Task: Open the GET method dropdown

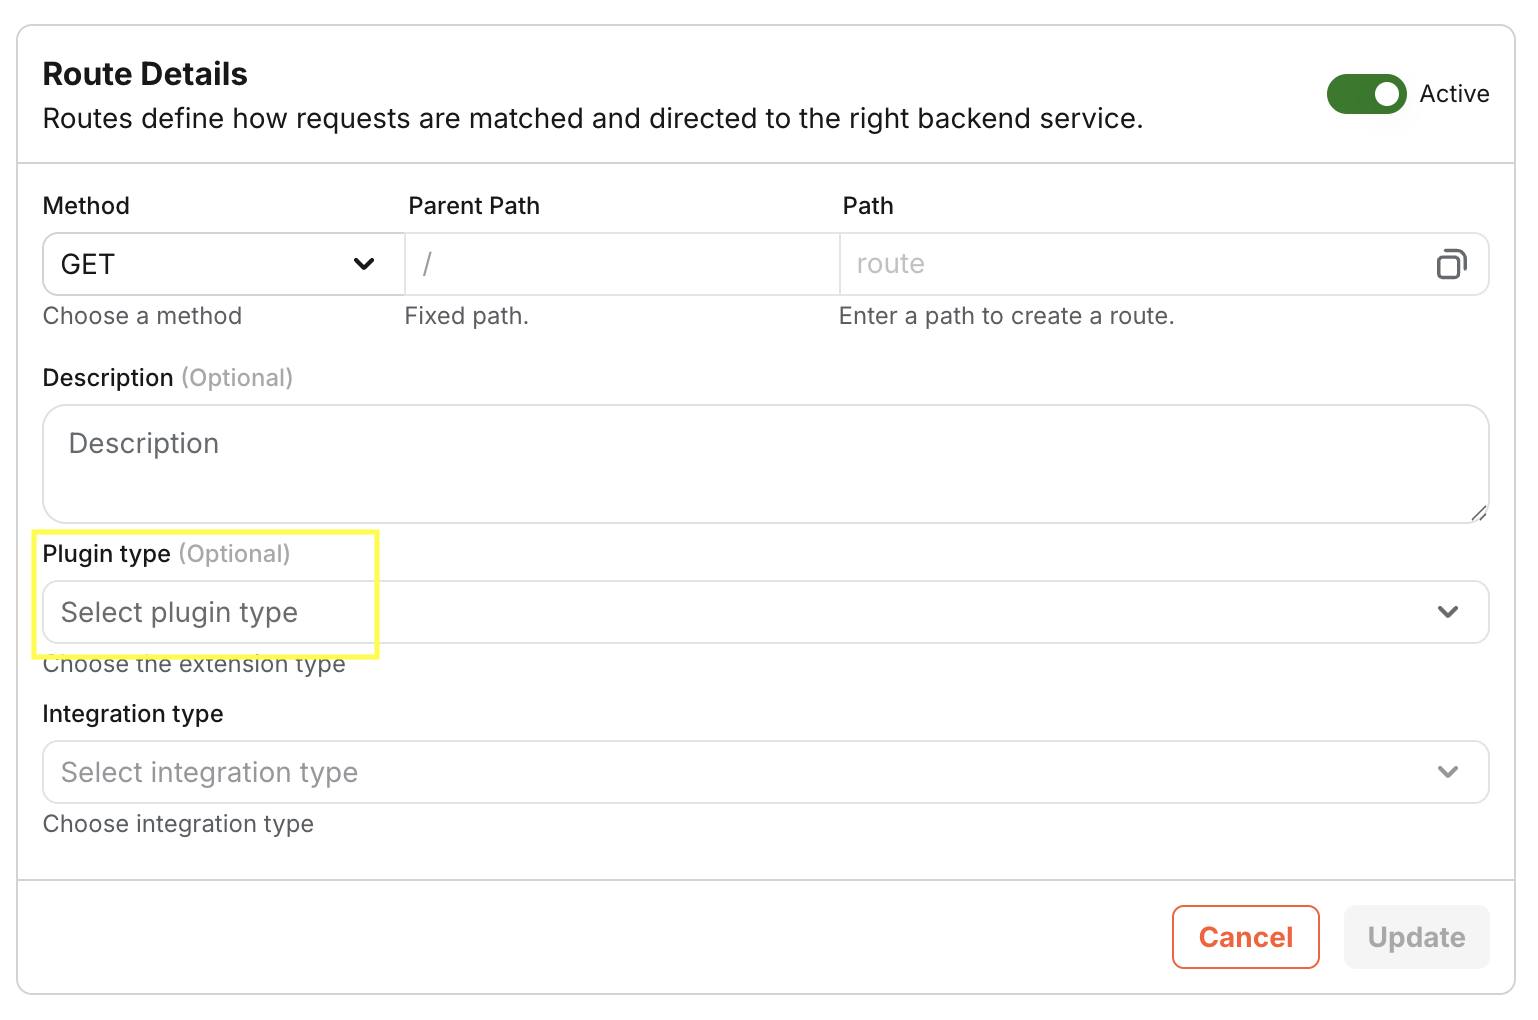Action: [223, 264]
